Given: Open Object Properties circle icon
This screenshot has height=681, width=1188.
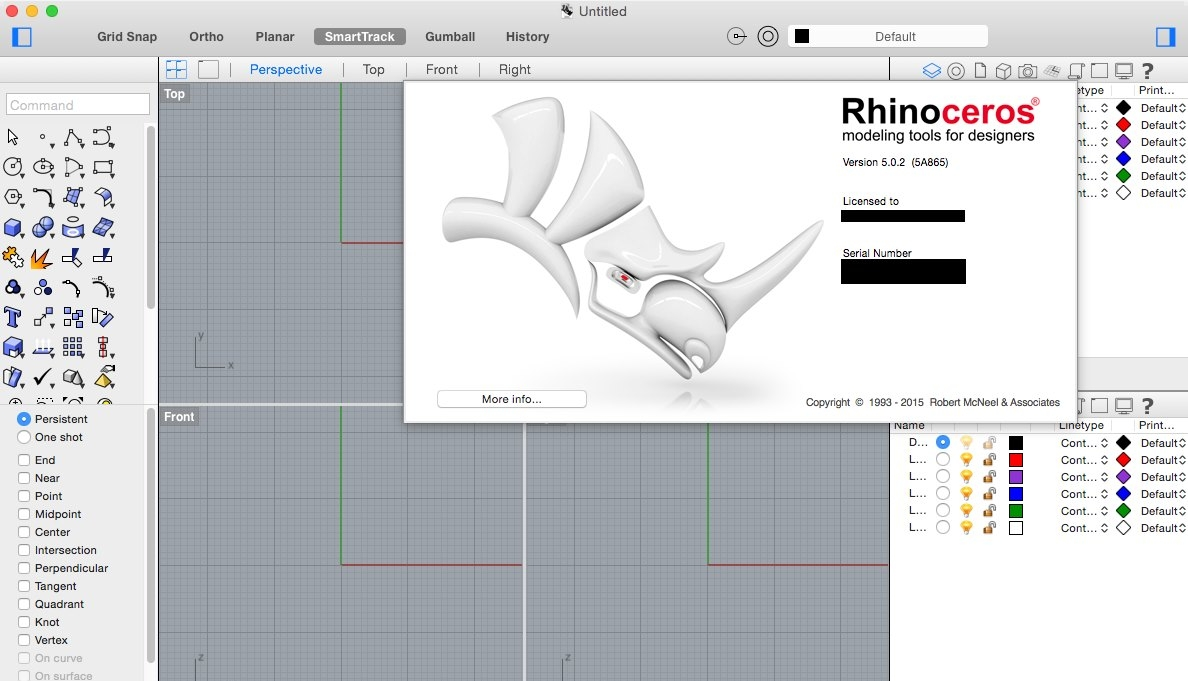Looking at the screenshot, I should [x=956, y=71].
